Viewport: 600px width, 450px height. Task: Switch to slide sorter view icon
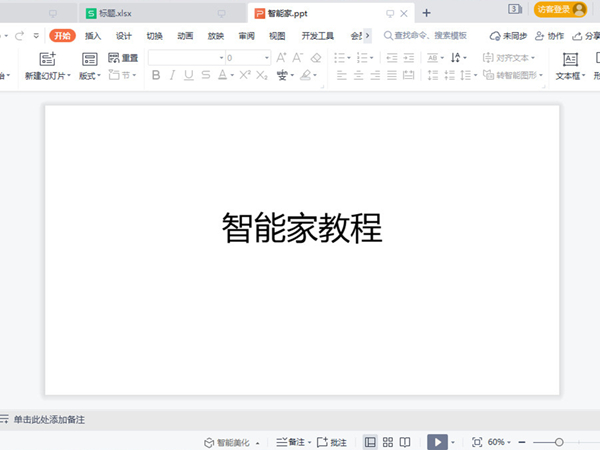tap(388, 442)
